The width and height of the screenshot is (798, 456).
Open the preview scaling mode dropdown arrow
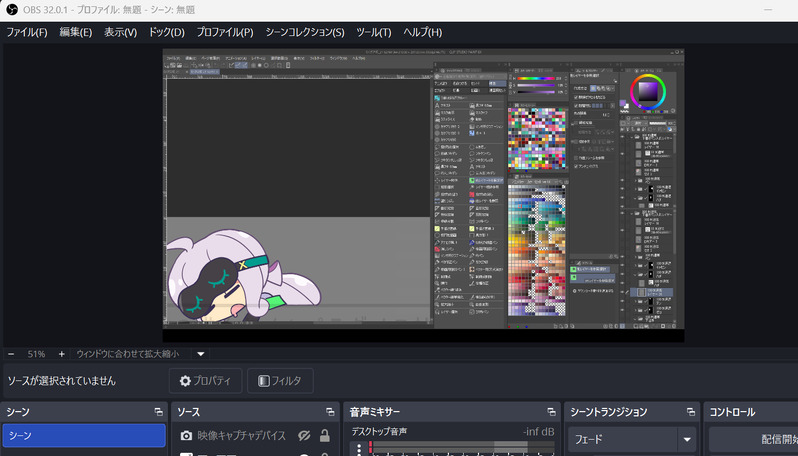point(201,354)
